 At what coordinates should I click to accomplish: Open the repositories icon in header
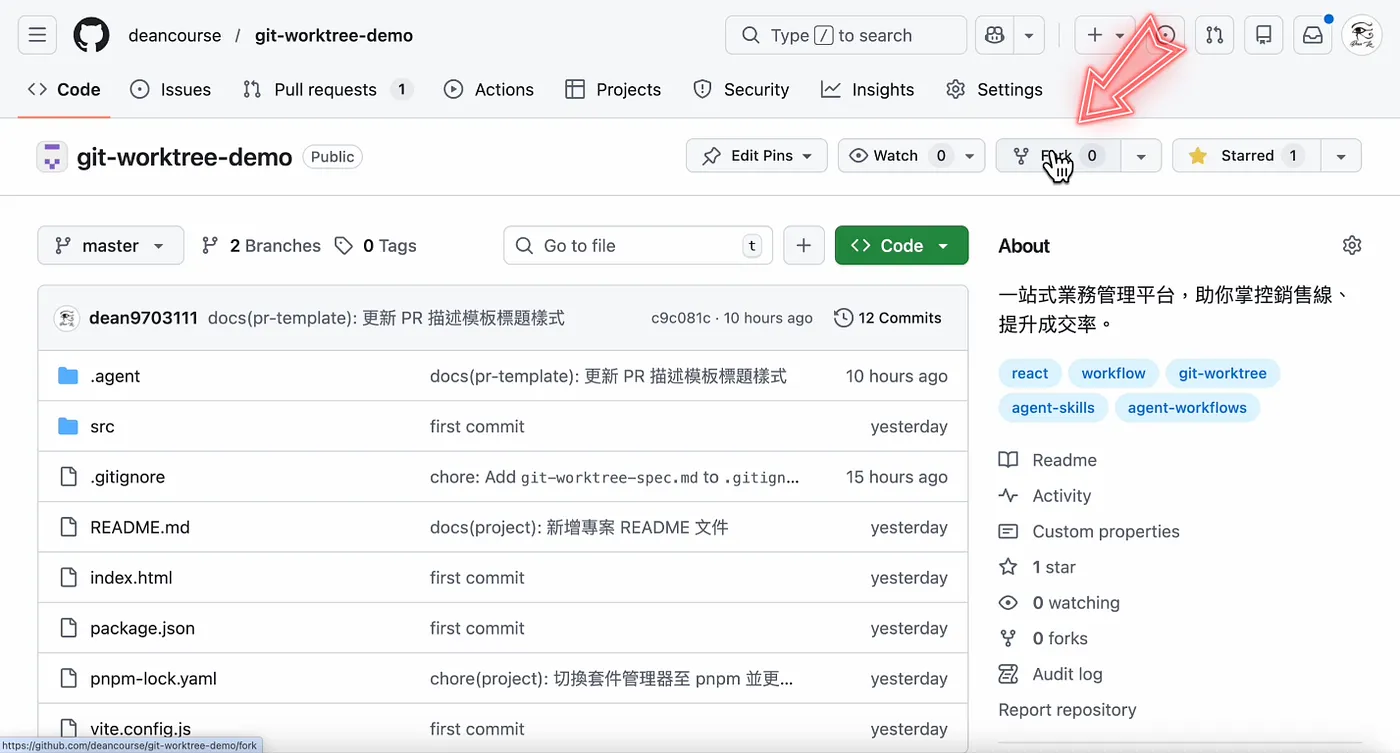(1264, 36)
